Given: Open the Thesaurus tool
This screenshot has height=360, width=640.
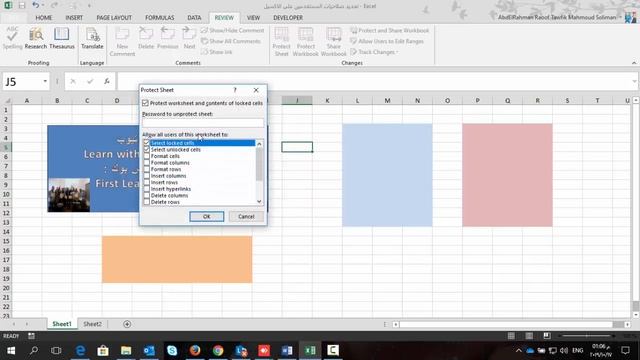Looking at the screenshot, I should (x=62, y=38).
